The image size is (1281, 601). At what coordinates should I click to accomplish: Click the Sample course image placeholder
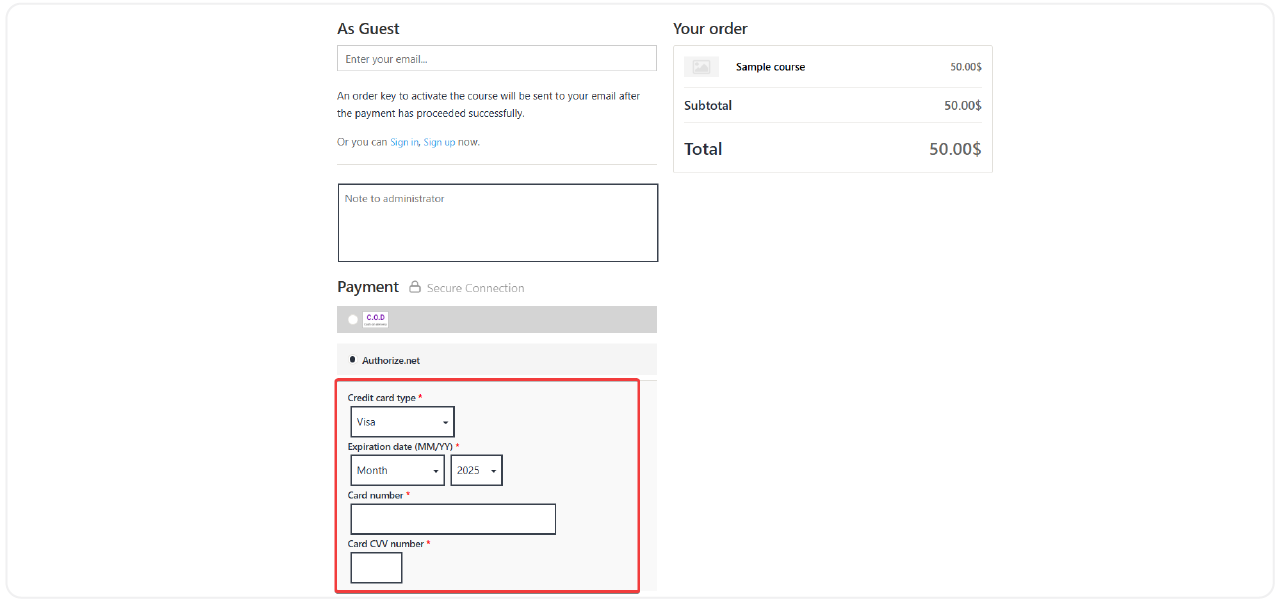701,66
